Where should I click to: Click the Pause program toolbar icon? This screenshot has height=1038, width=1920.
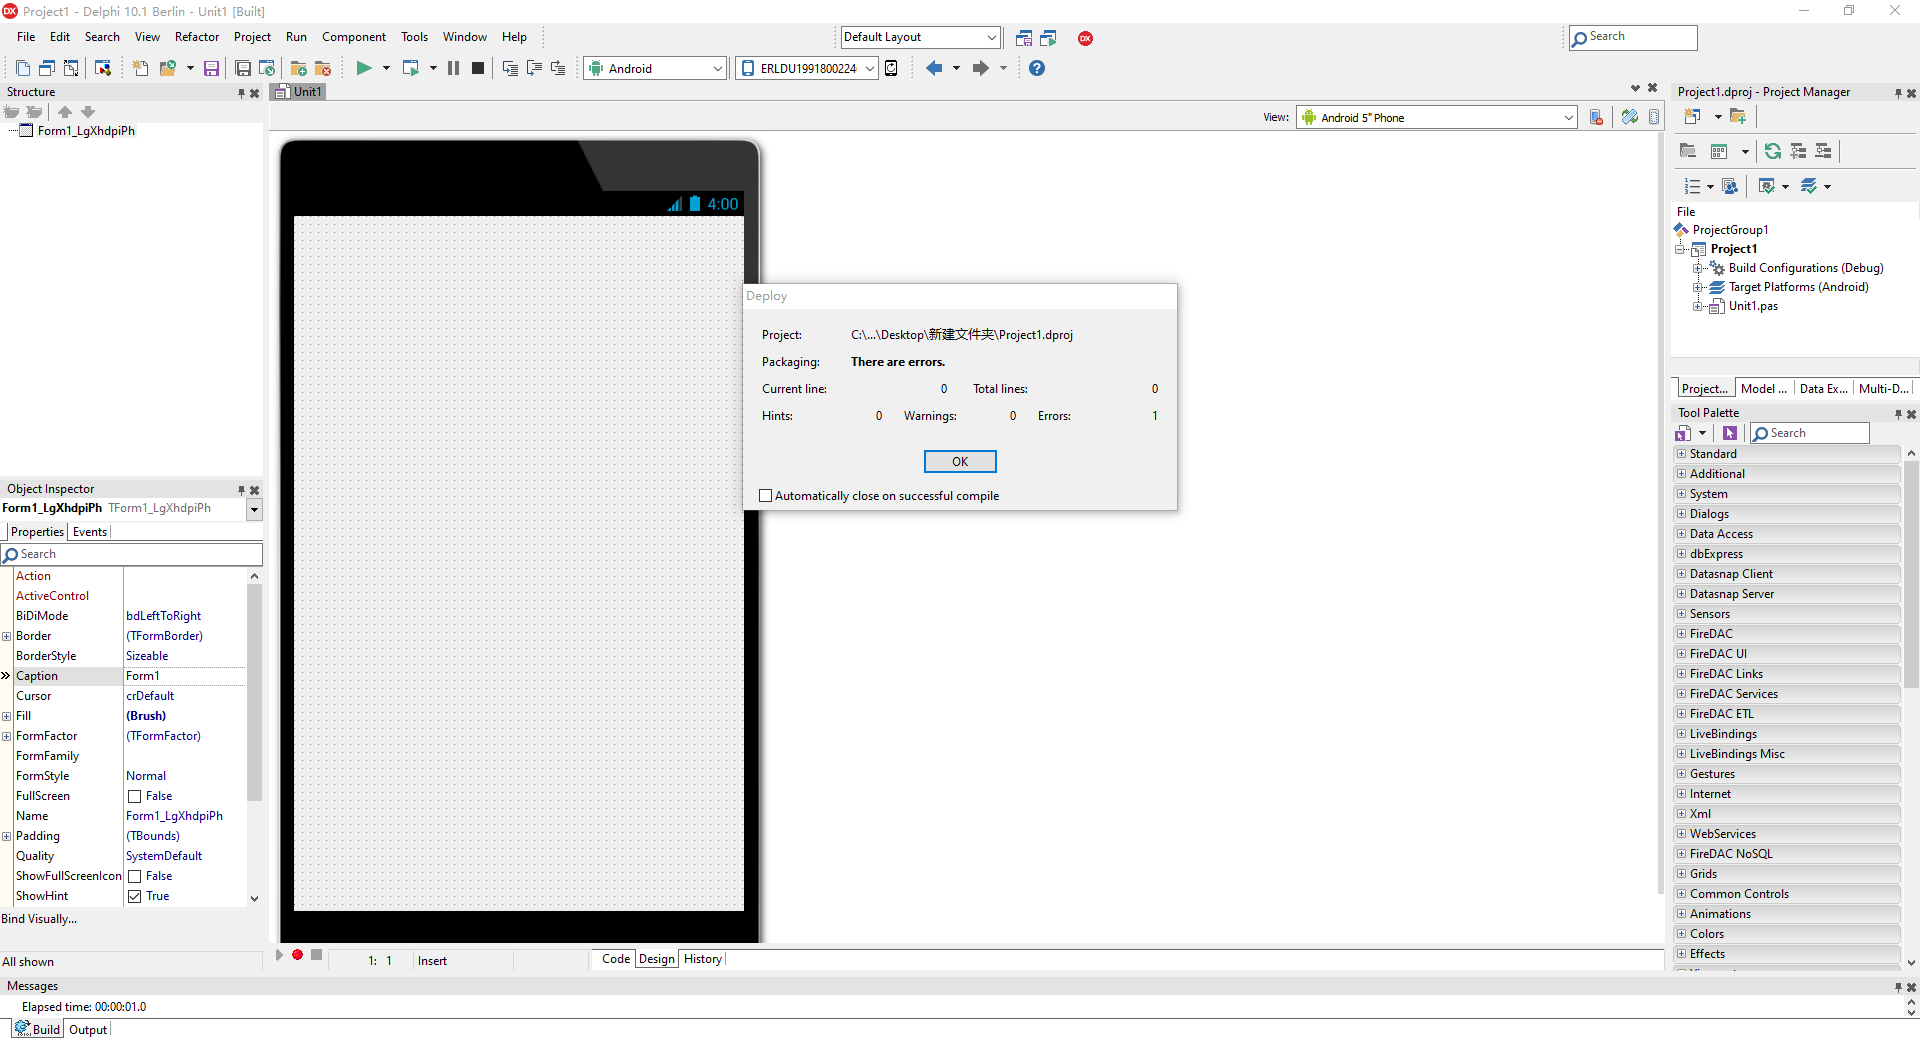[453, 68]
